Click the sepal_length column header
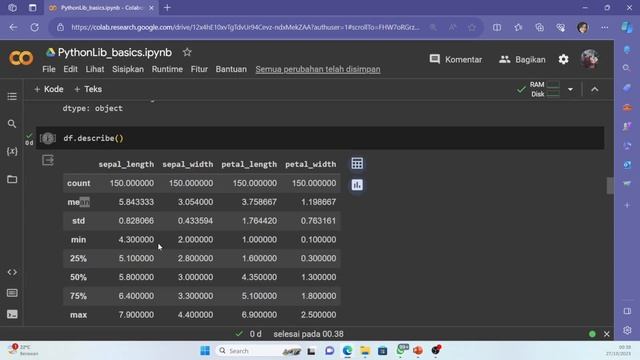 [126, 164]
